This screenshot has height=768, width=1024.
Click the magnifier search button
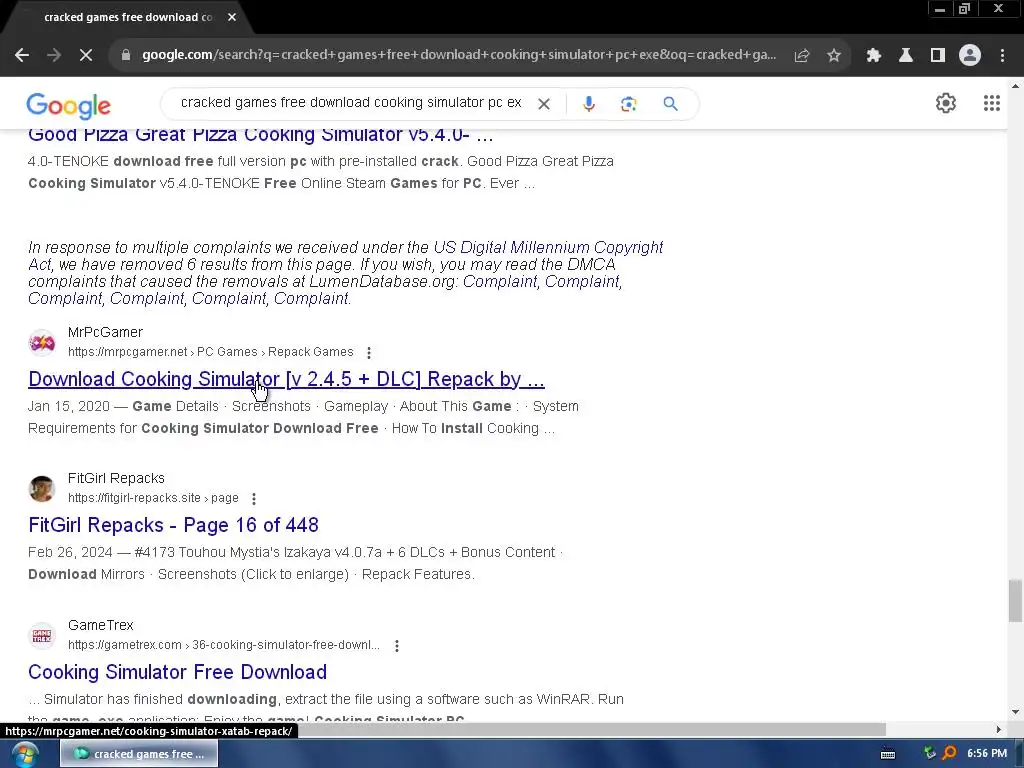click(670, 104)
